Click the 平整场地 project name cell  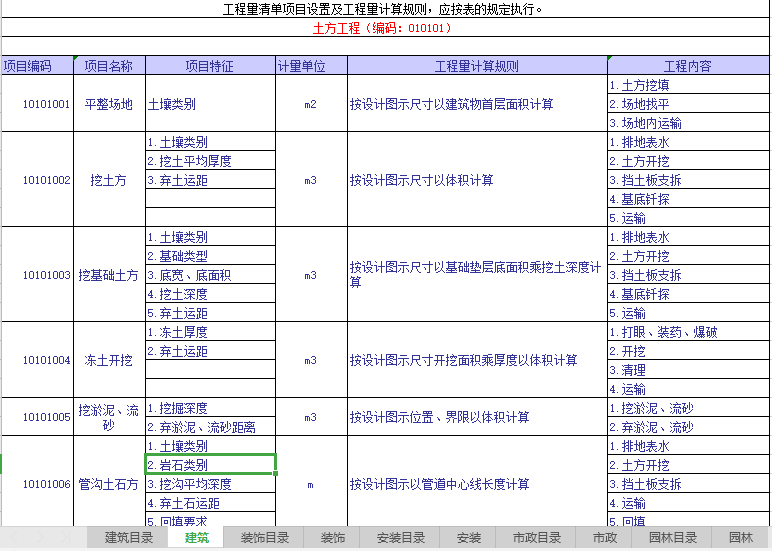coord(109,104)
